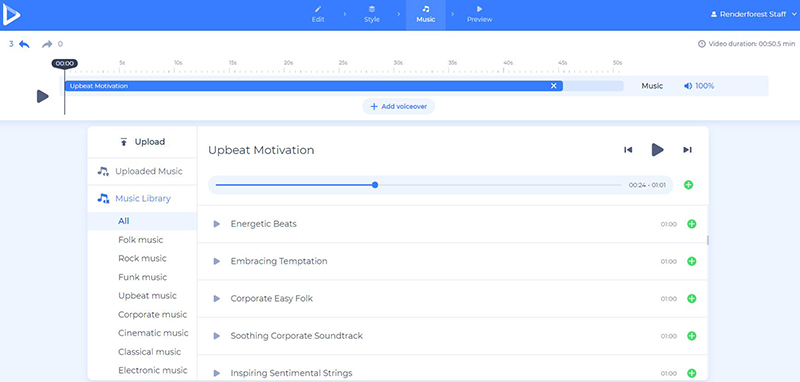800x382 pixels.
Task: Select Upbeat music category
Action: 147,296
